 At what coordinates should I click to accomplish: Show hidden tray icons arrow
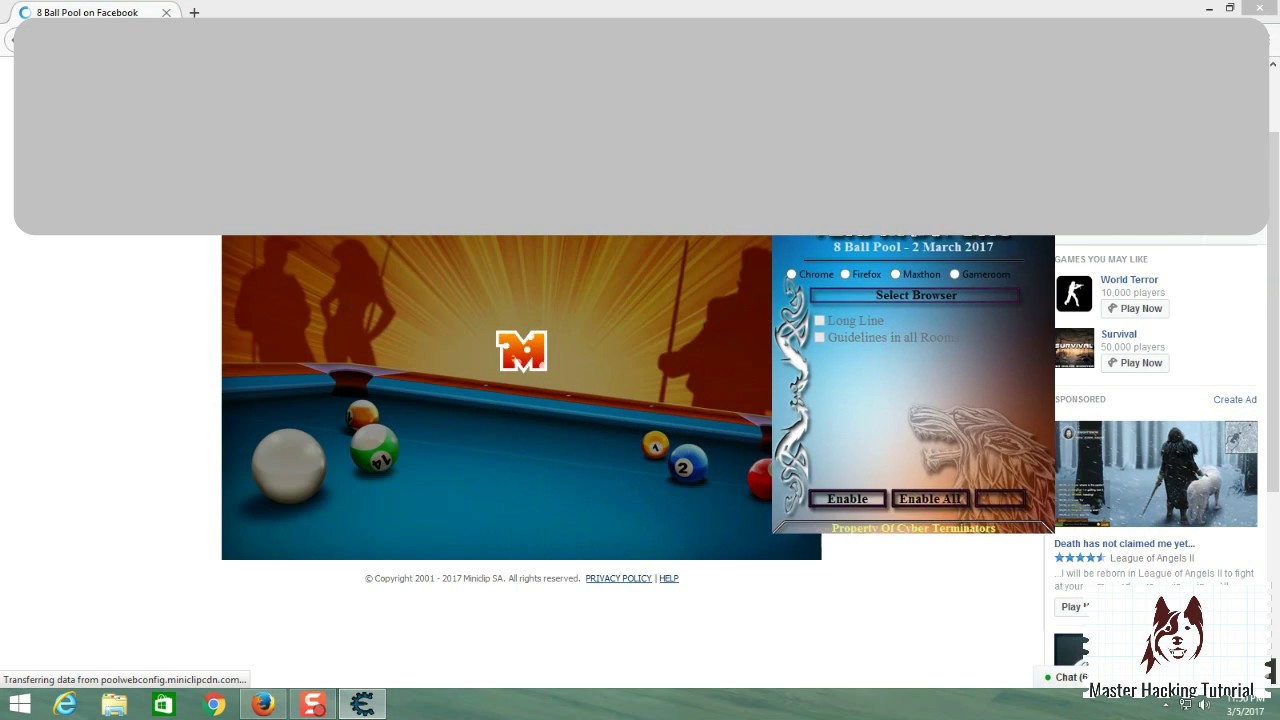click(1166, 704)
